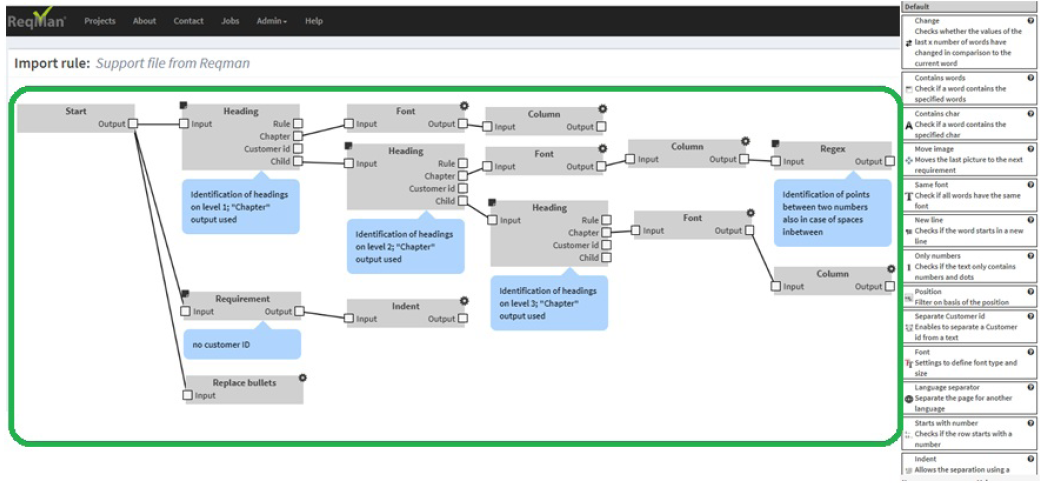This screenshot has height=485, width=1044.
Task: Click the Same font T icon
Action: [x=909, y=196]
